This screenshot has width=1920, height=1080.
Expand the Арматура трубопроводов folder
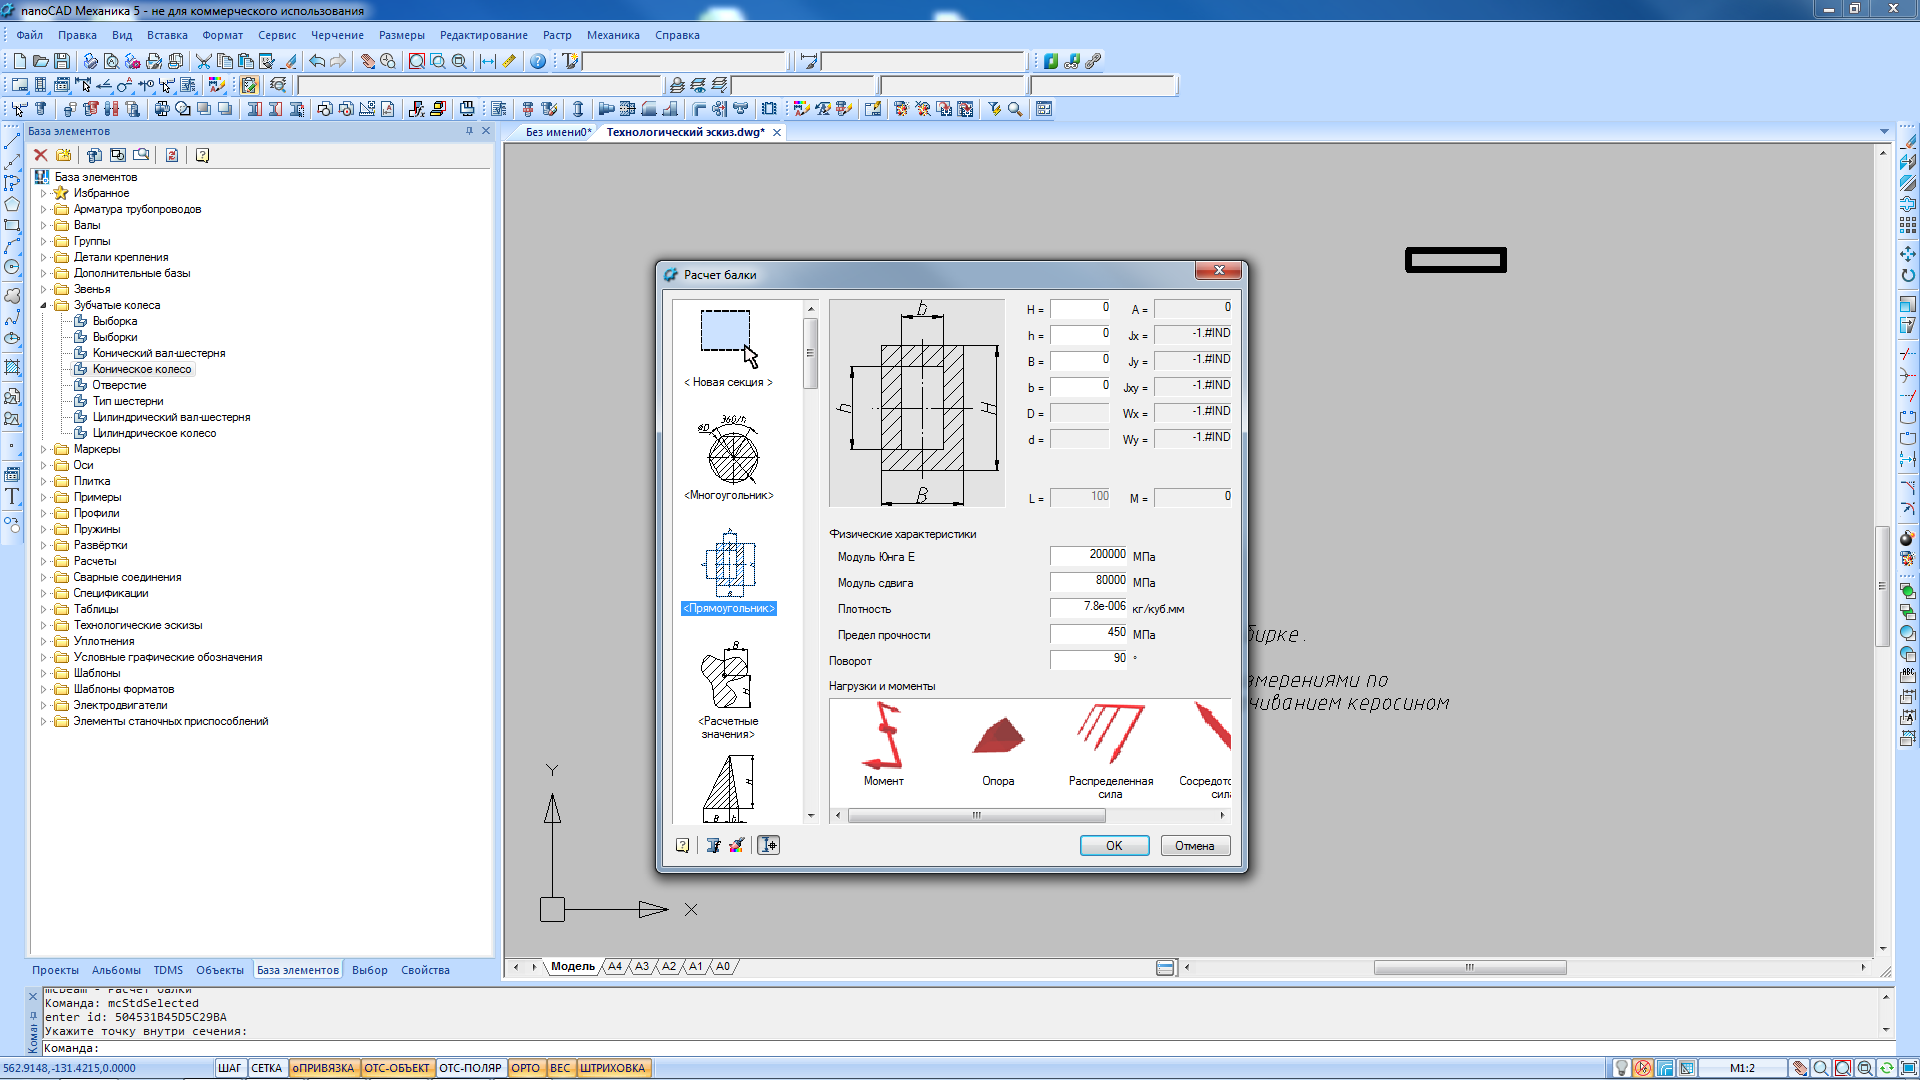point(43,209)
